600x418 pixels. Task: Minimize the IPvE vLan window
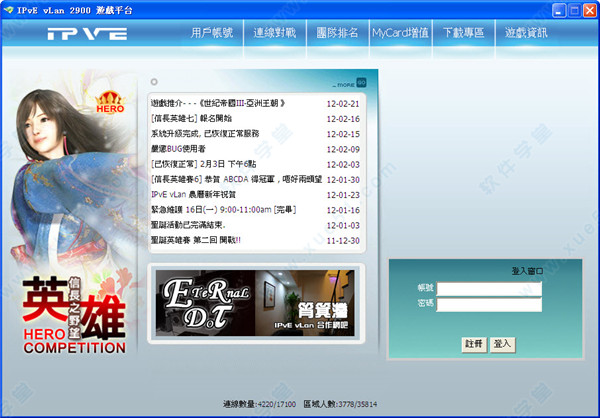click(x=559, y=10)
